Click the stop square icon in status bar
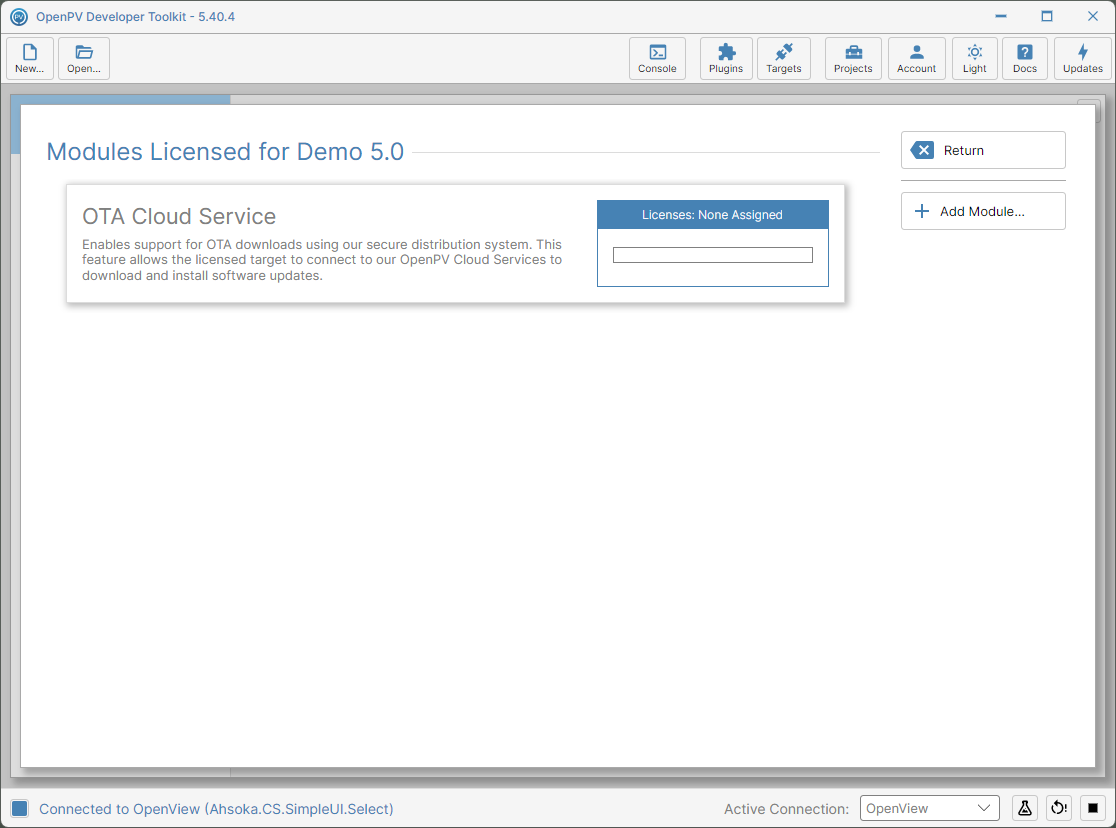 [1093, 808]
